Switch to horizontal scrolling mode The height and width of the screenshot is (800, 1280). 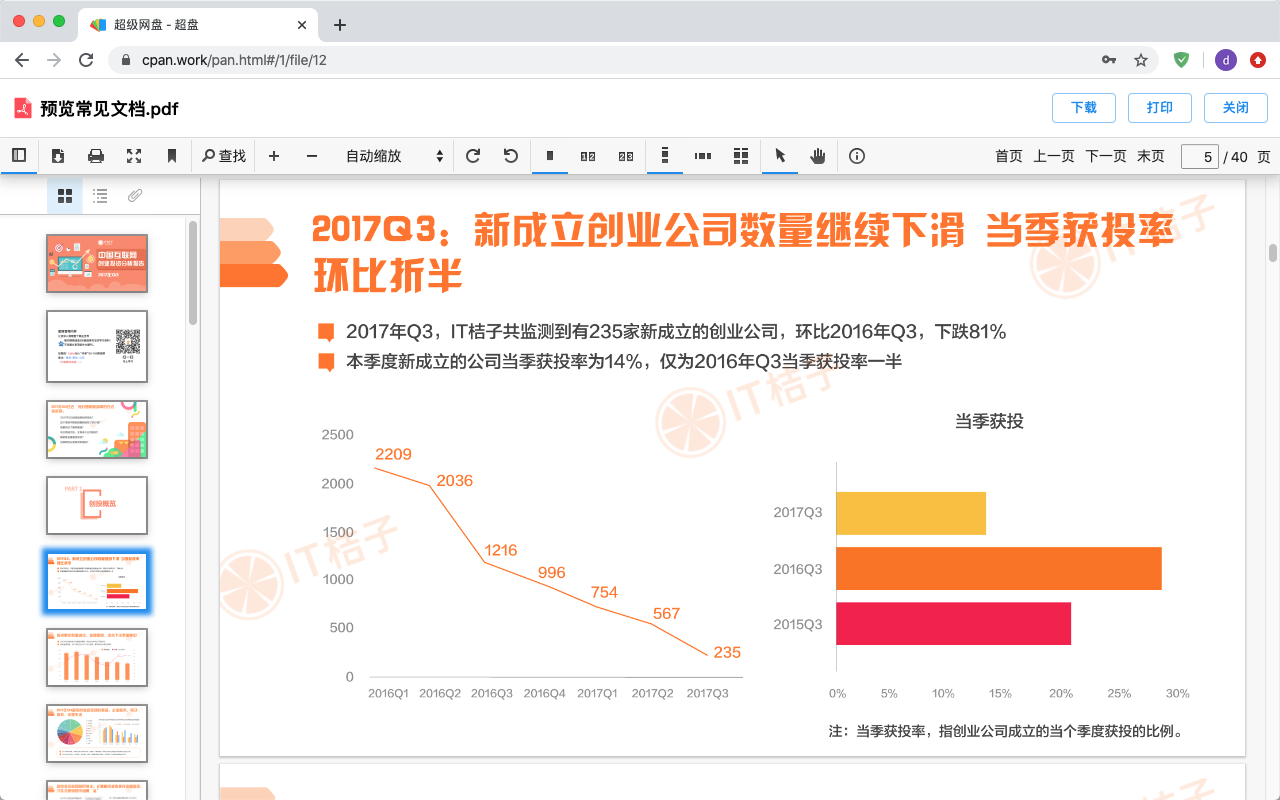pyautogui.click(x=703, y=156)
